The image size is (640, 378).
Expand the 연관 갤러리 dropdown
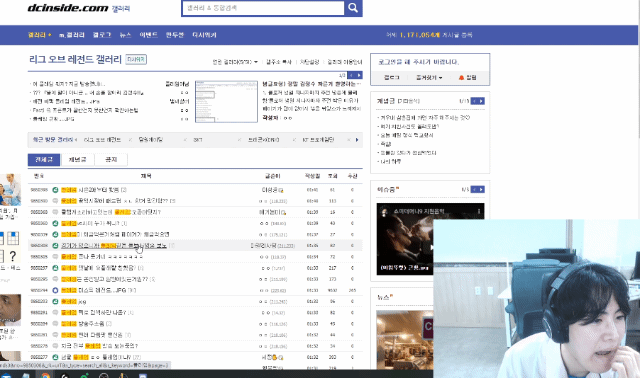235,62
